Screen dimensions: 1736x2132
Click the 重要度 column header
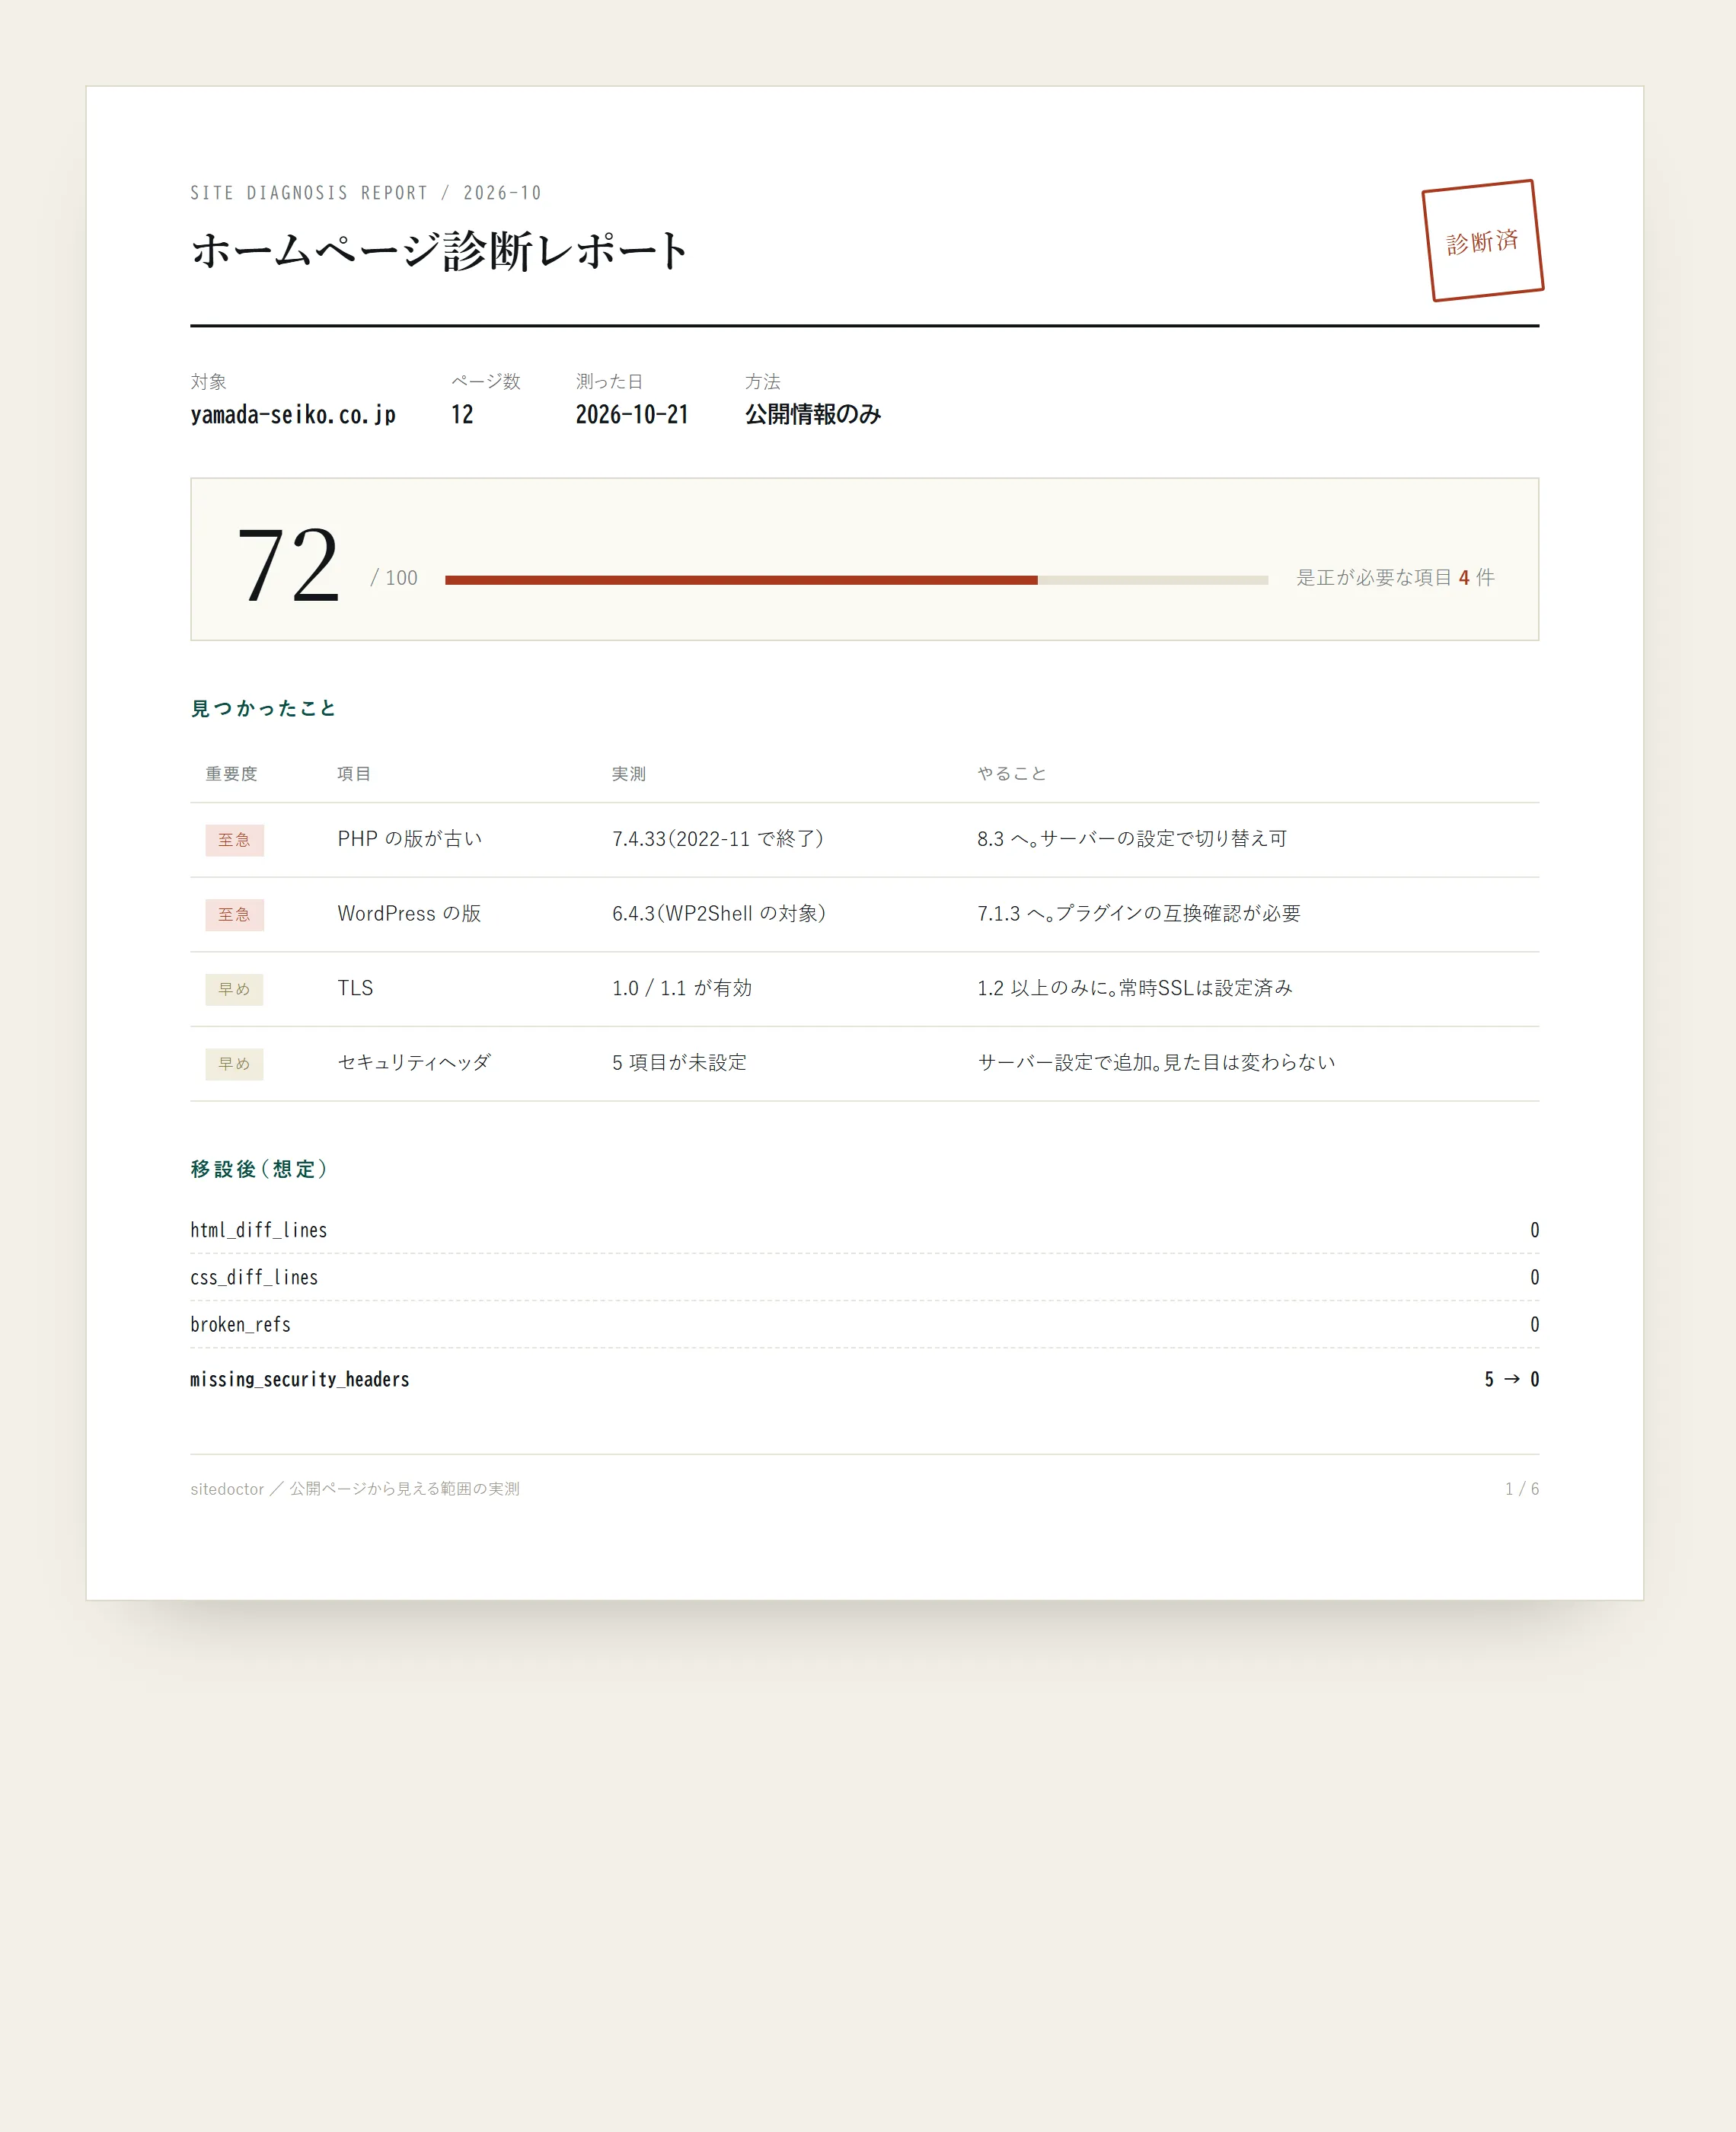tap(231, 773)
